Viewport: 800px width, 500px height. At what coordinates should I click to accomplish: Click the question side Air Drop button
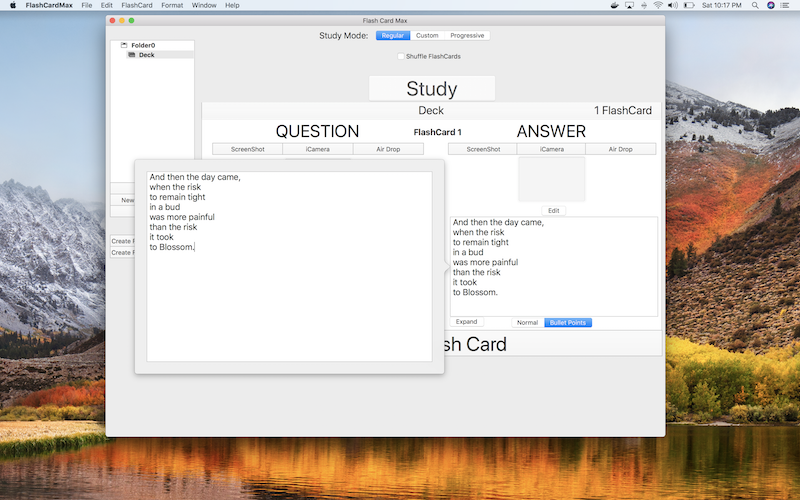[x=388, y=149]
